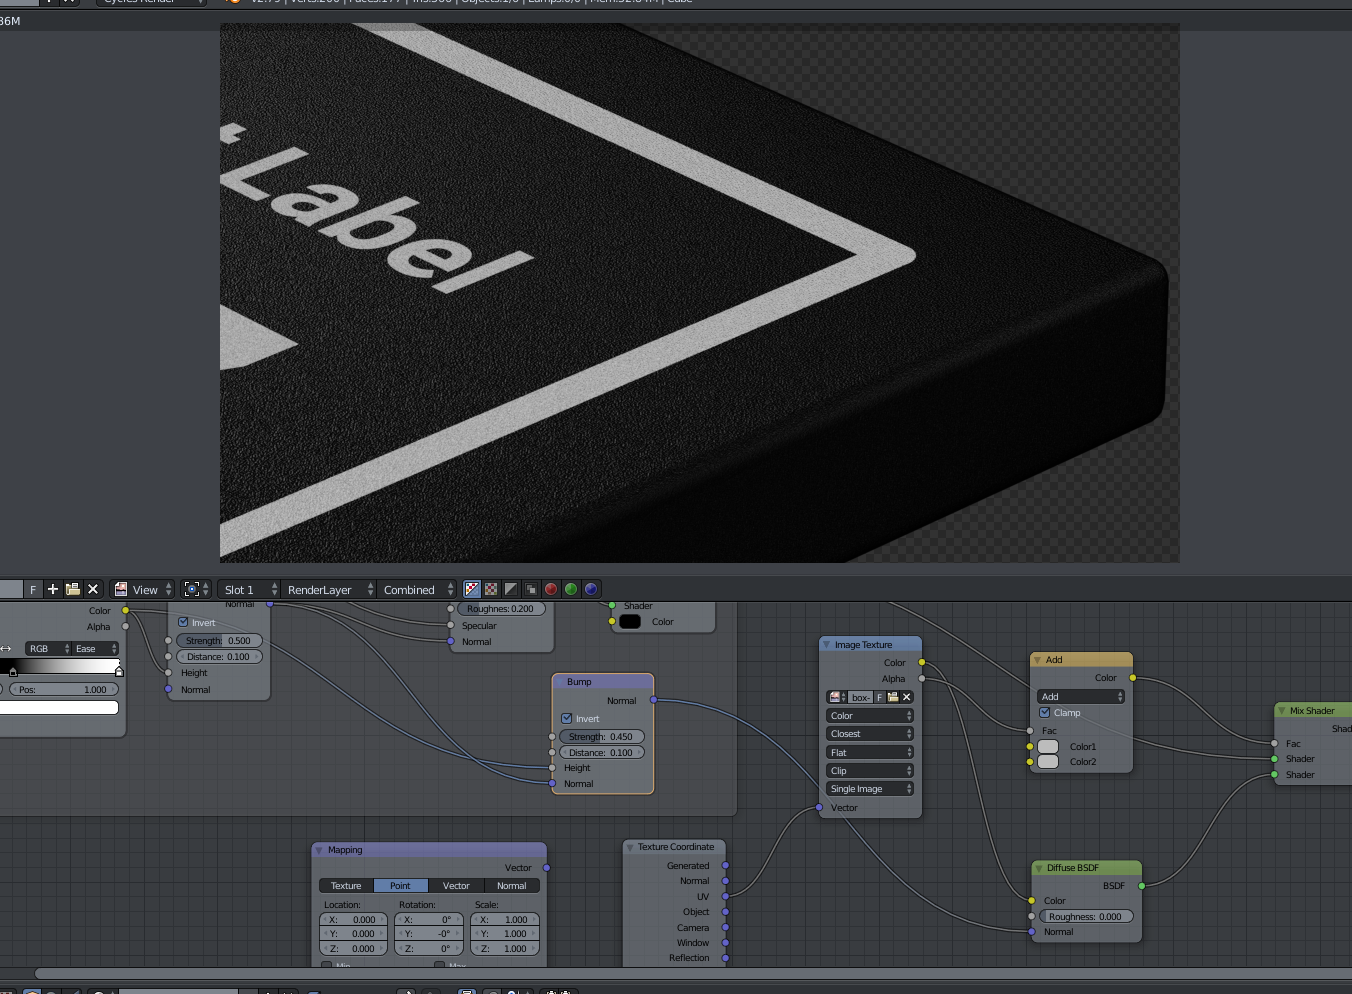Collapse the Add mix node
The height and width of the screenshot is (994, 1352).
[x=1038, y=660]
